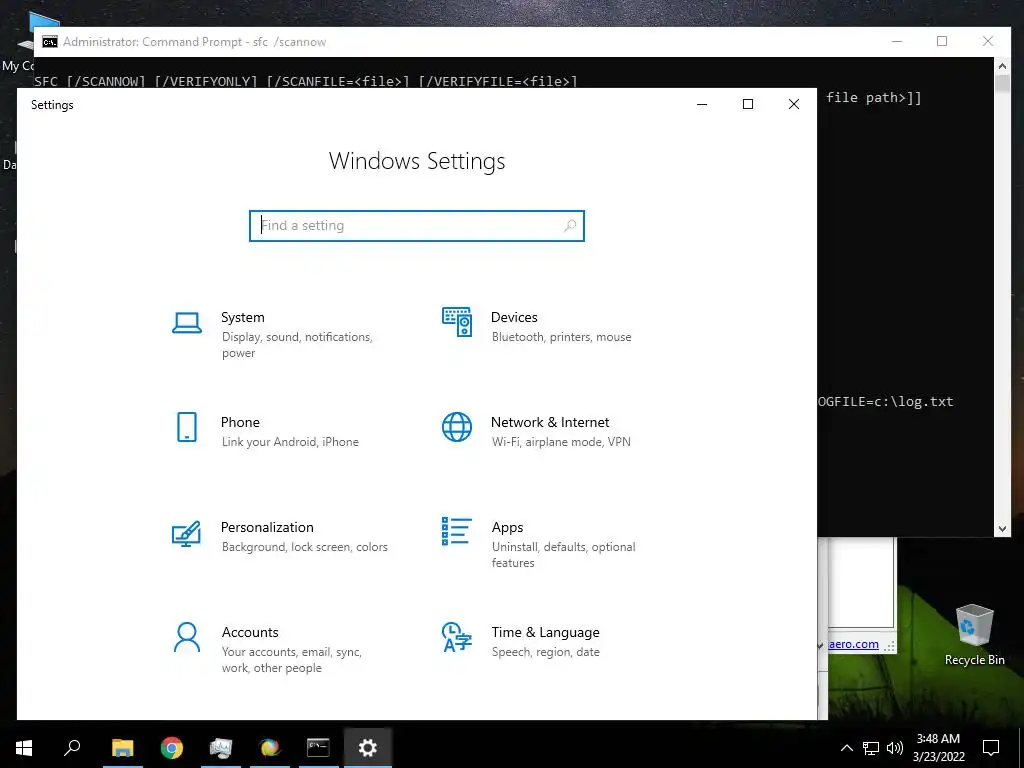The image size is (1024, 768).
Task: Close the Settings window
Action: (x=793, y=104)
